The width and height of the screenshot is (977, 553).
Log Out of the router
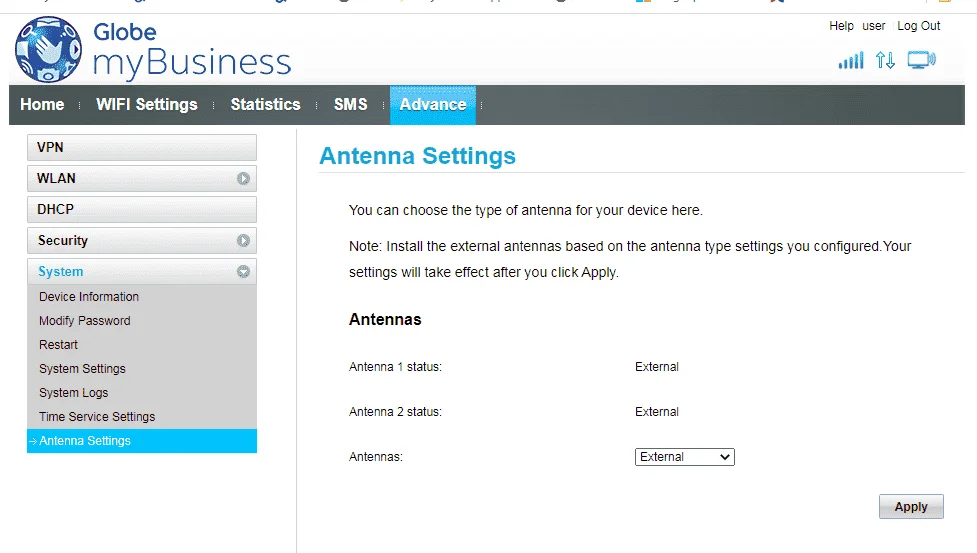[x=918, y=26]
